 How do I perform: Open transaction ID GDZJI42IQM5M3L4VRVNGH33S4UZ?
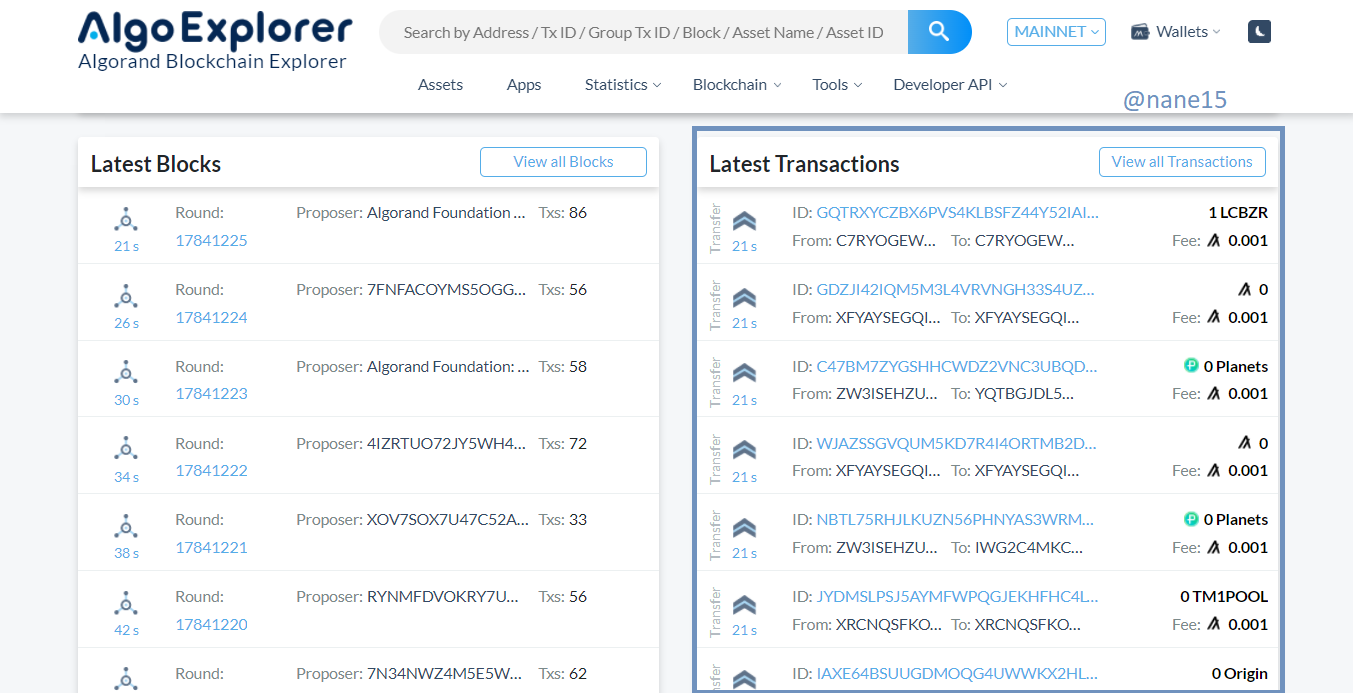click(x=955, y=290)
